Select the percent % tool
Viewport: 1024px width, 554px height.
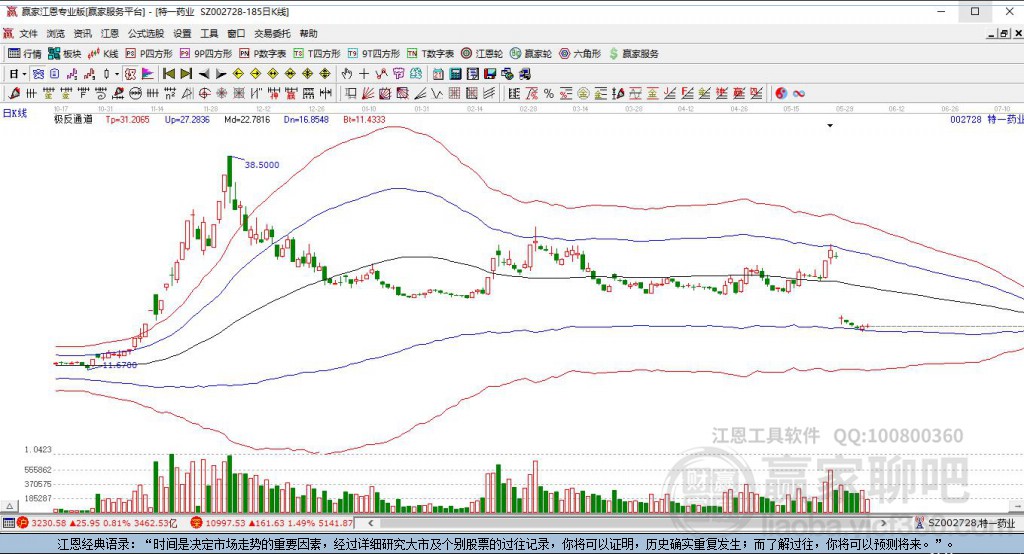(549, 93)
